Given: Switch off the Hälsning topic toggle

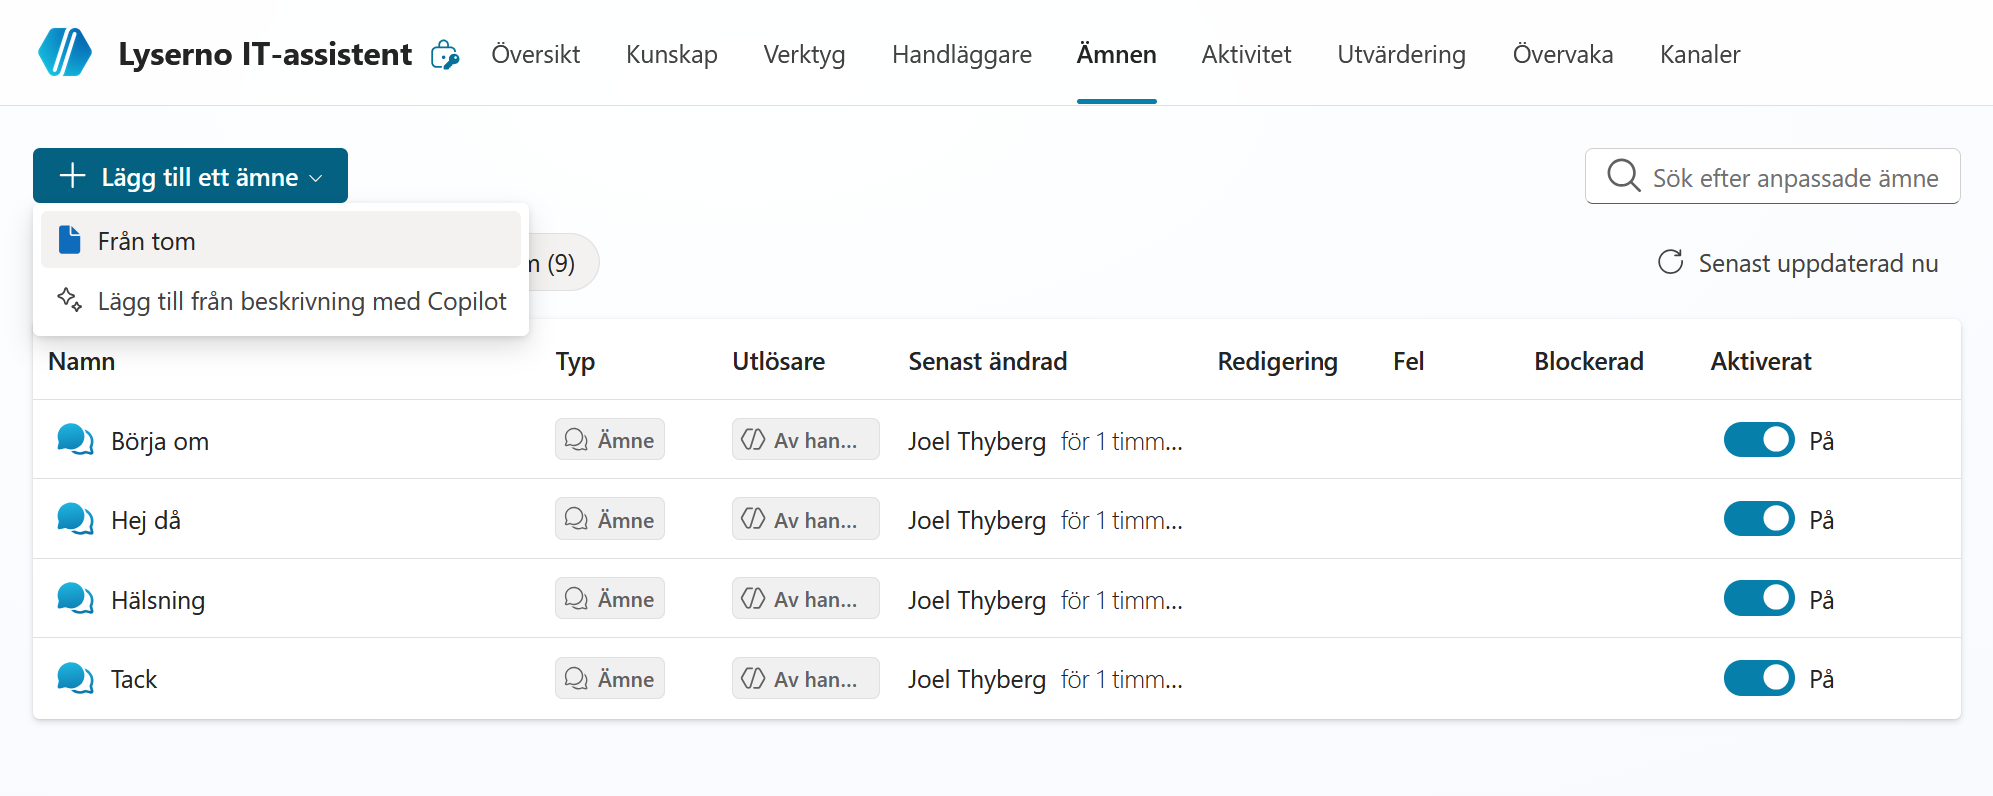Looking at the screenshot, I should pos(1759,599).
